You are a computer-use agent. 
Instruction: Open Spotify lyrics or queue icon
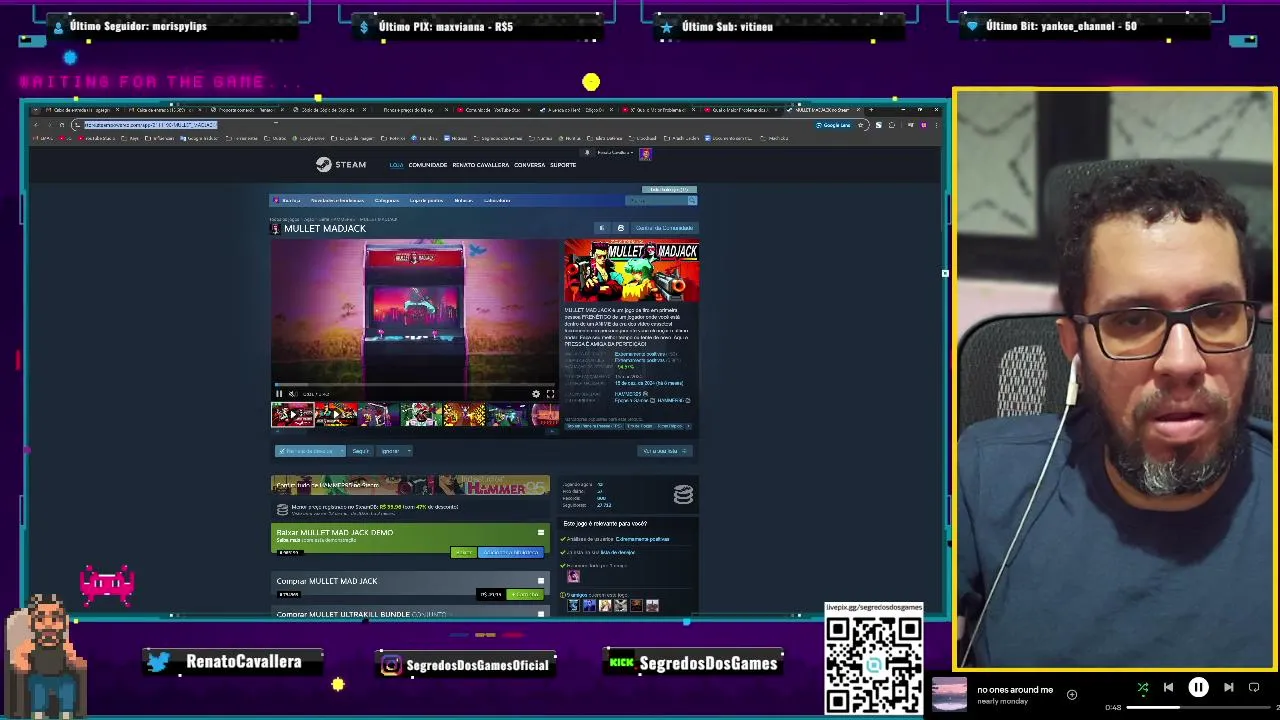(1254, 687)
